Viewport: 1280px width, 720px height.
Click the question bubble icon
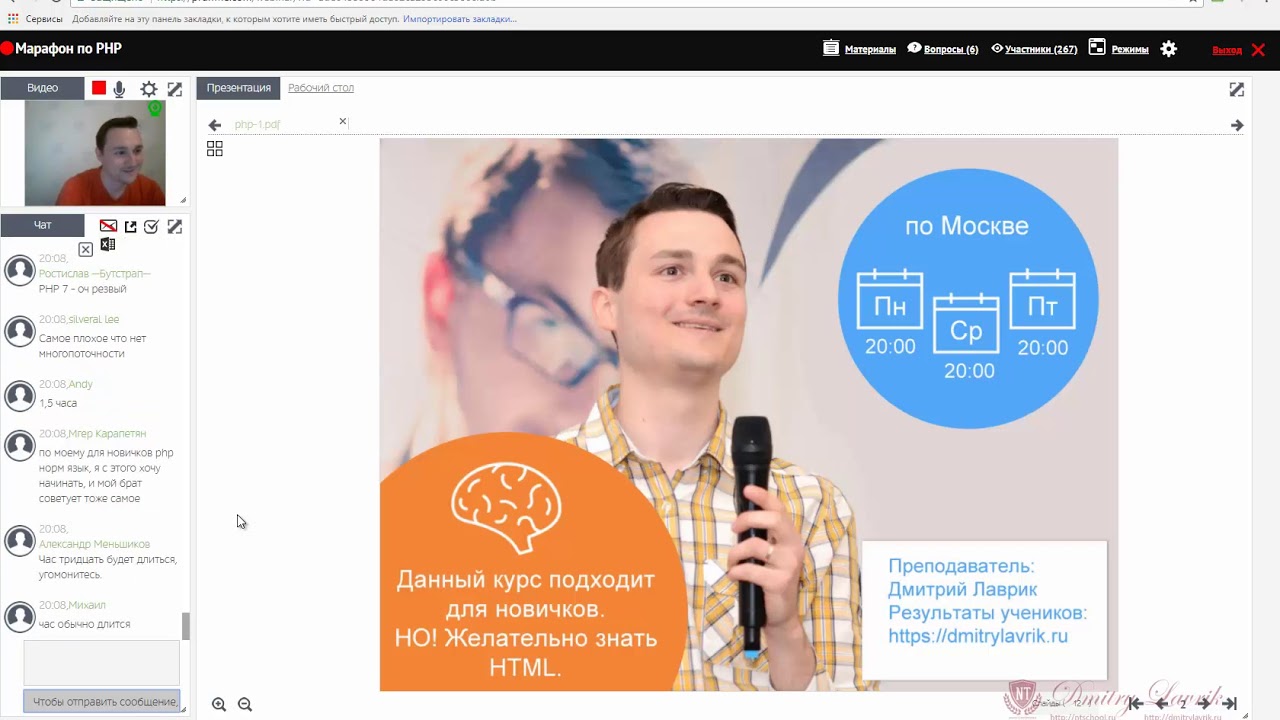914,48
